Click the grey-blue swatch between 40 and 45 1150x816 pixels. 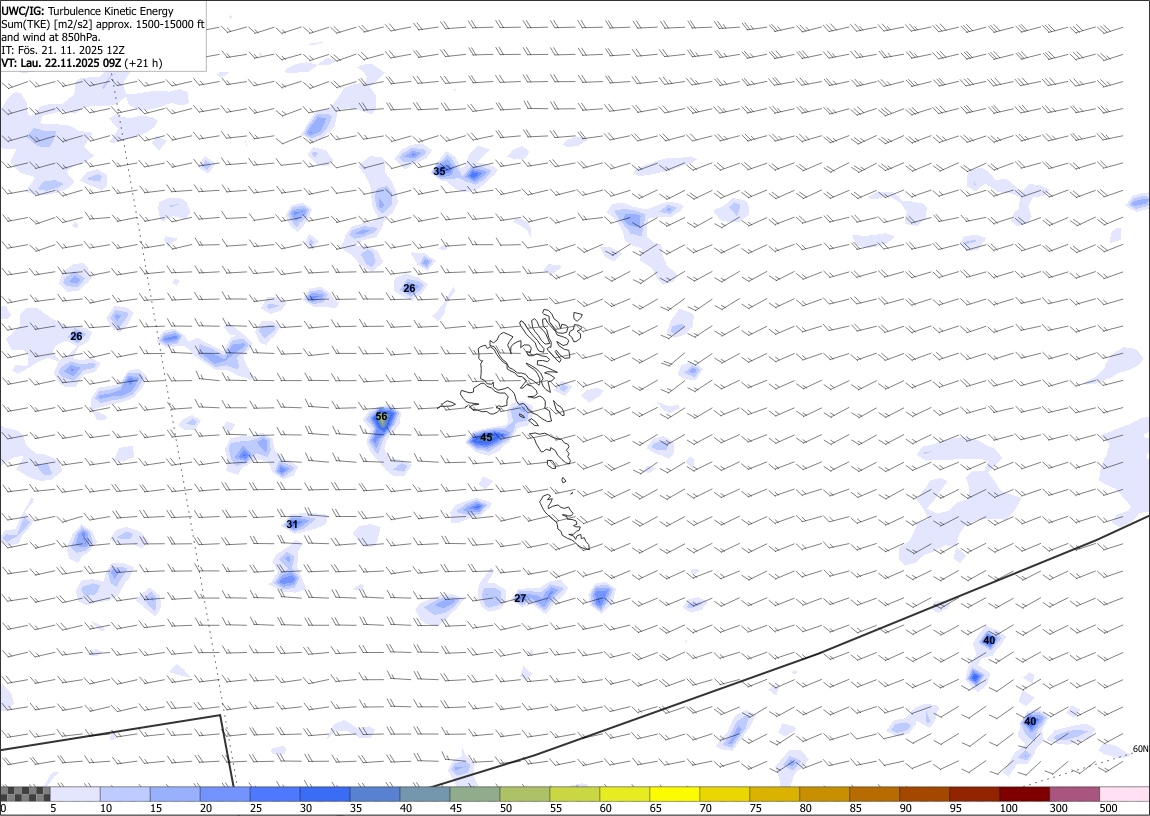click(x=425, y=793)
